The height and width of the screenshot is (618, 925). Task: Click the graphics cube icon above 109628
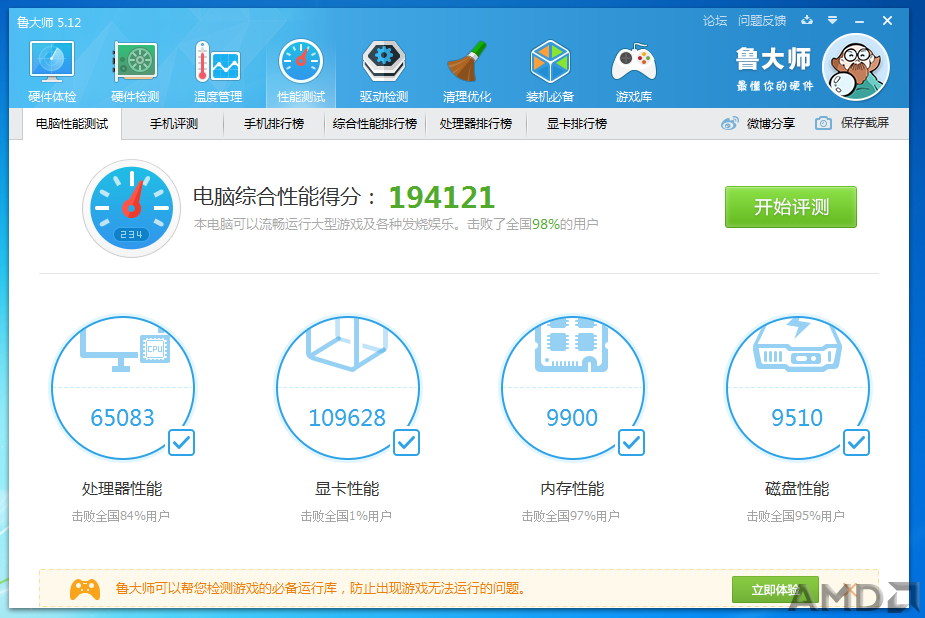pos(347,344)
